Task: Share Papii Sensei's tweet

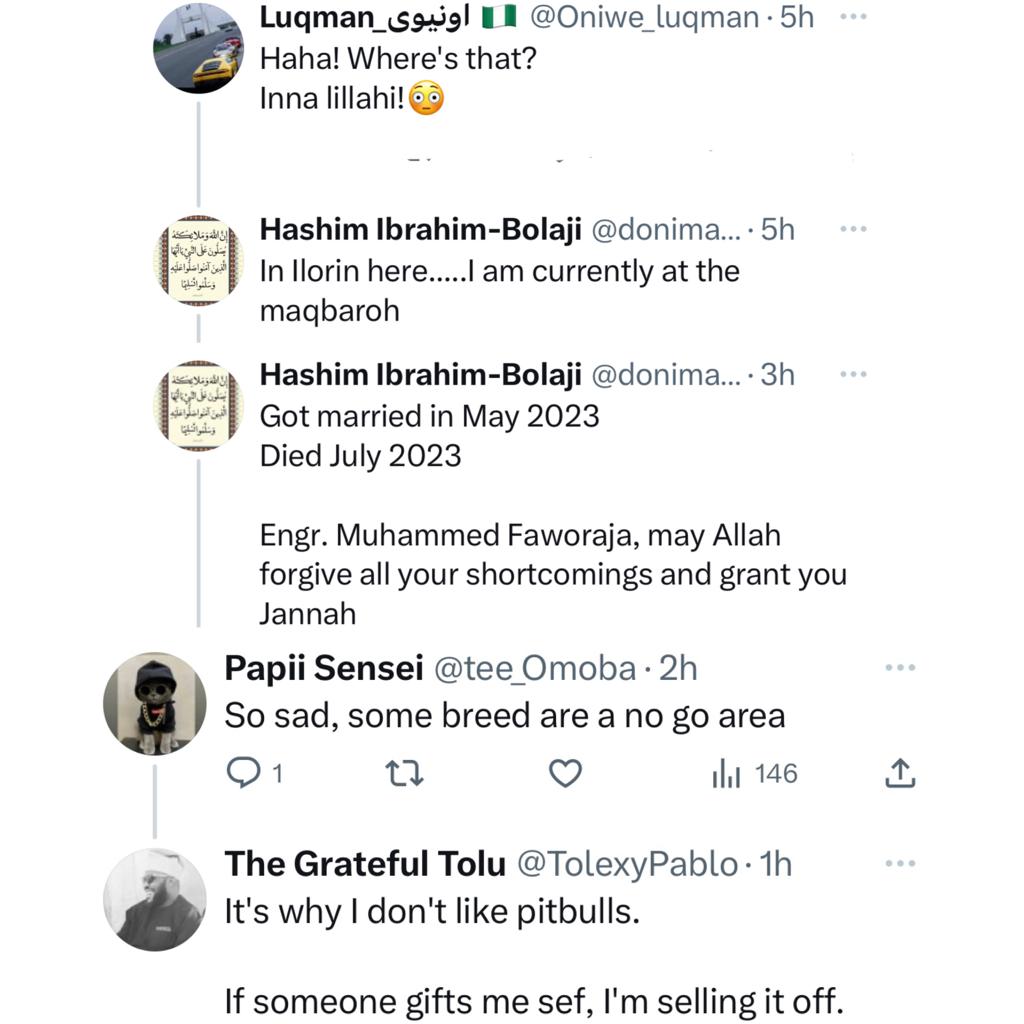Action: 900,773
